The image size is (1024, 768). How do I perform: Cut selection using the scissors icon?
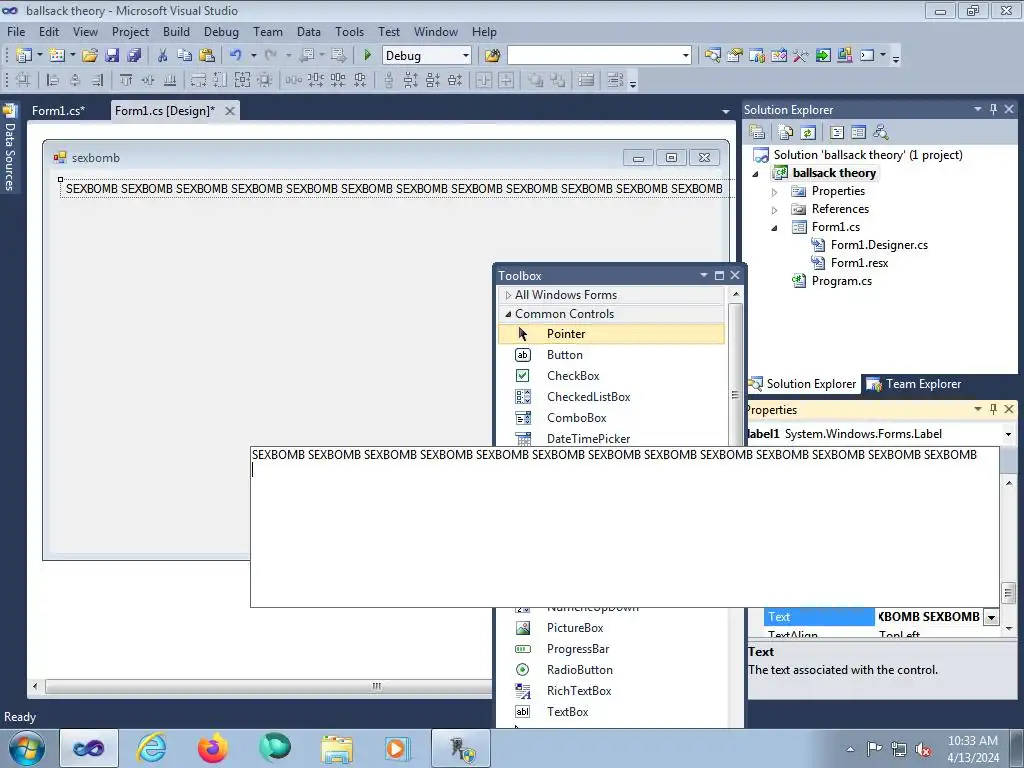click(162, 56)
